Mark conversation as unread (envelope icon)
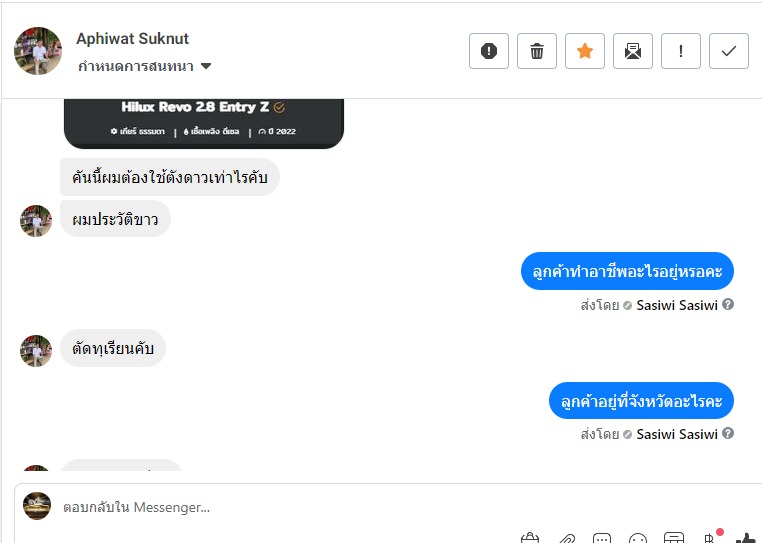 pyautogui.click(x=633, y=51)
